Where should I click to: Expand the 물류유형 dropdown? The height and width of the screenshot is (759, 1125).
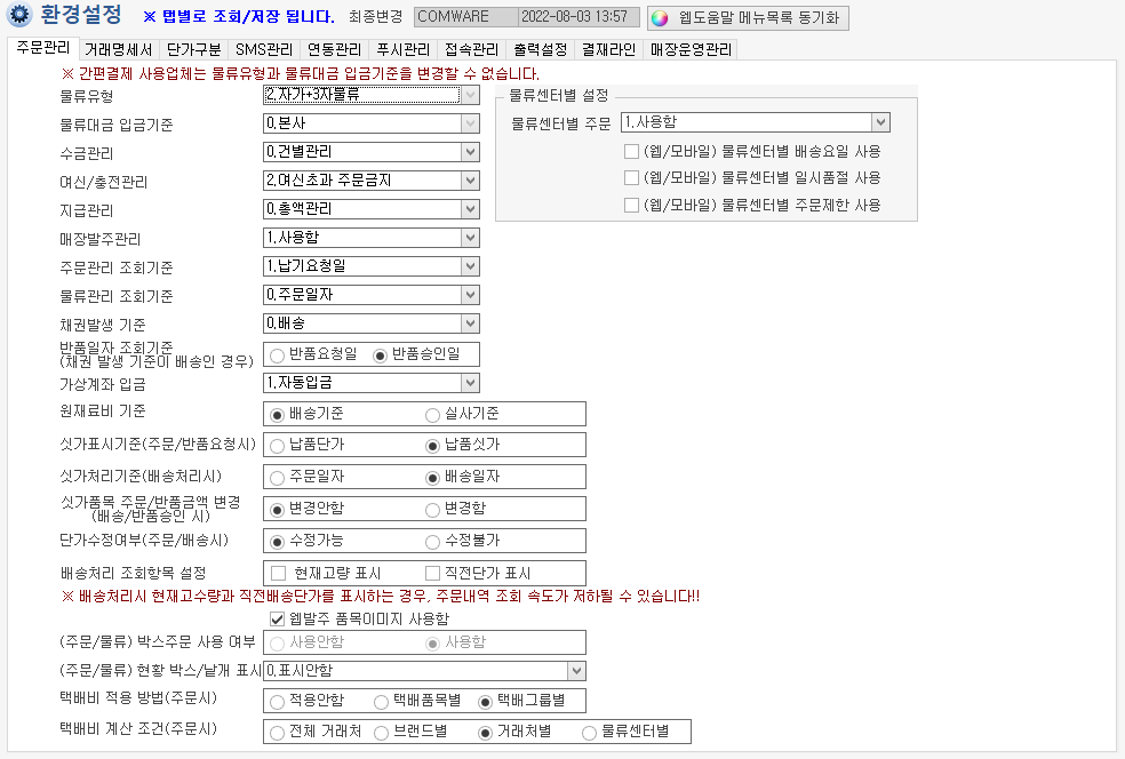(x=470, y=95)
